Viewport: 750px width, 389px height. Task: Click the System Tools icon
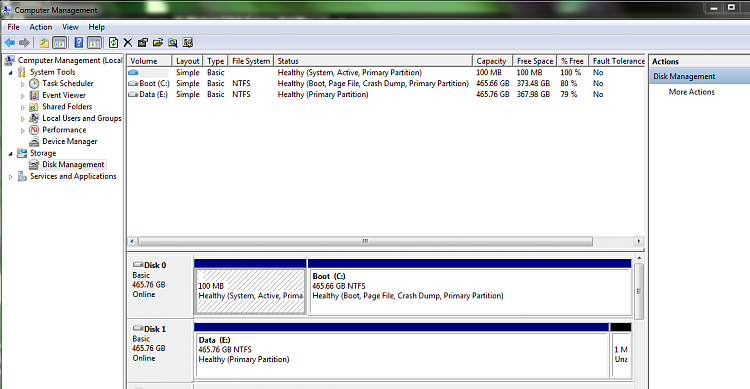coord(22,72)
